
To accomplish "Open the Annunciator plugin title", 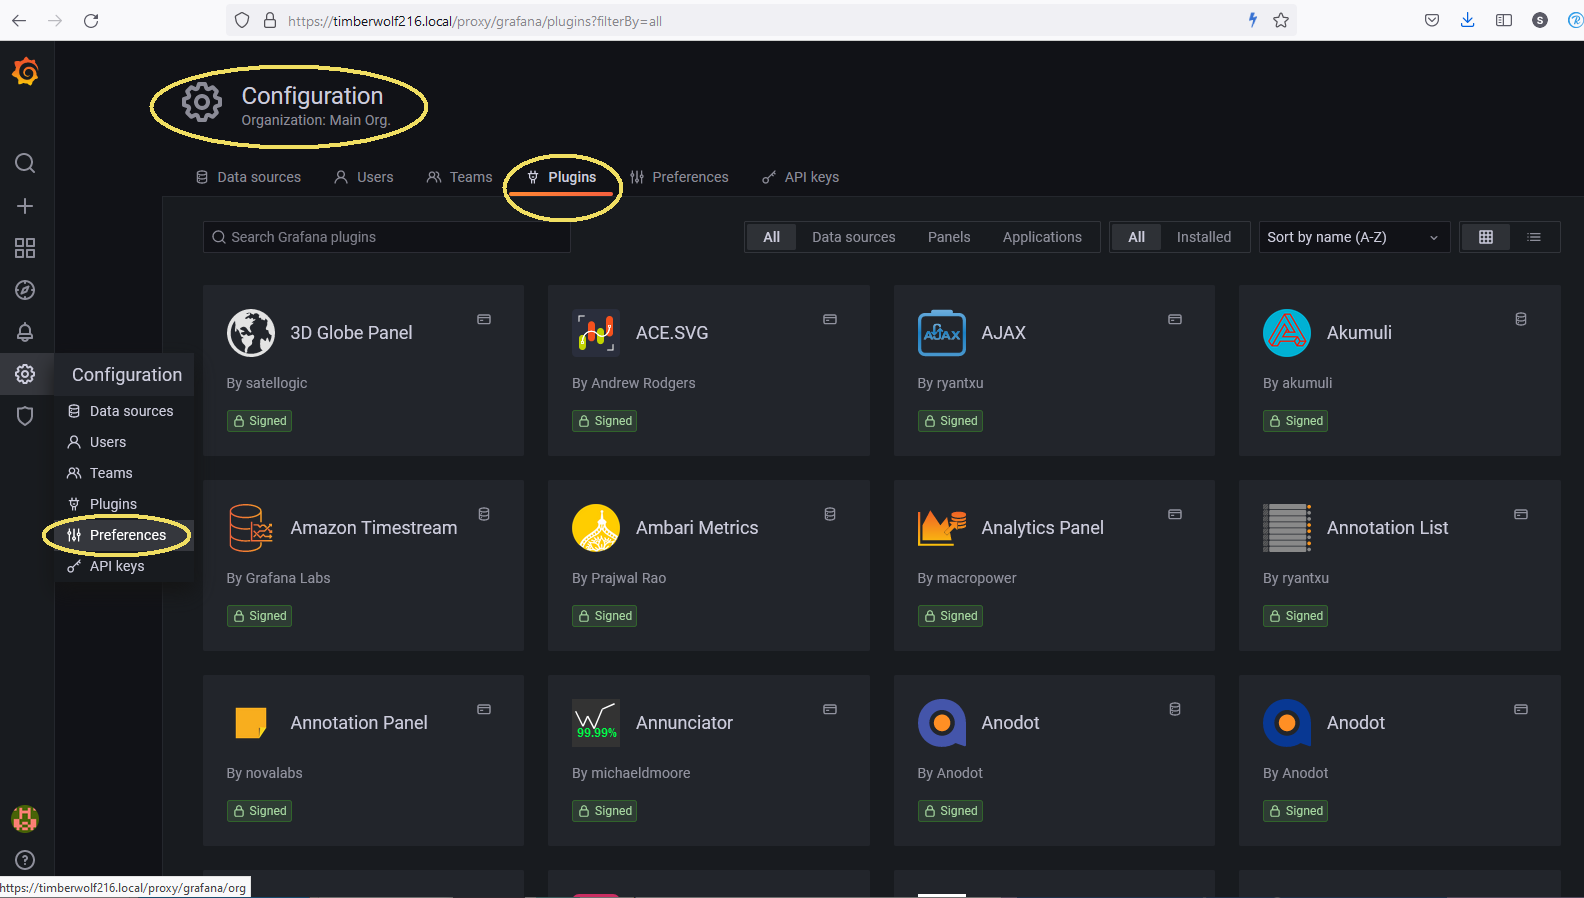I will pyautogui.click(x=684, y=723).
